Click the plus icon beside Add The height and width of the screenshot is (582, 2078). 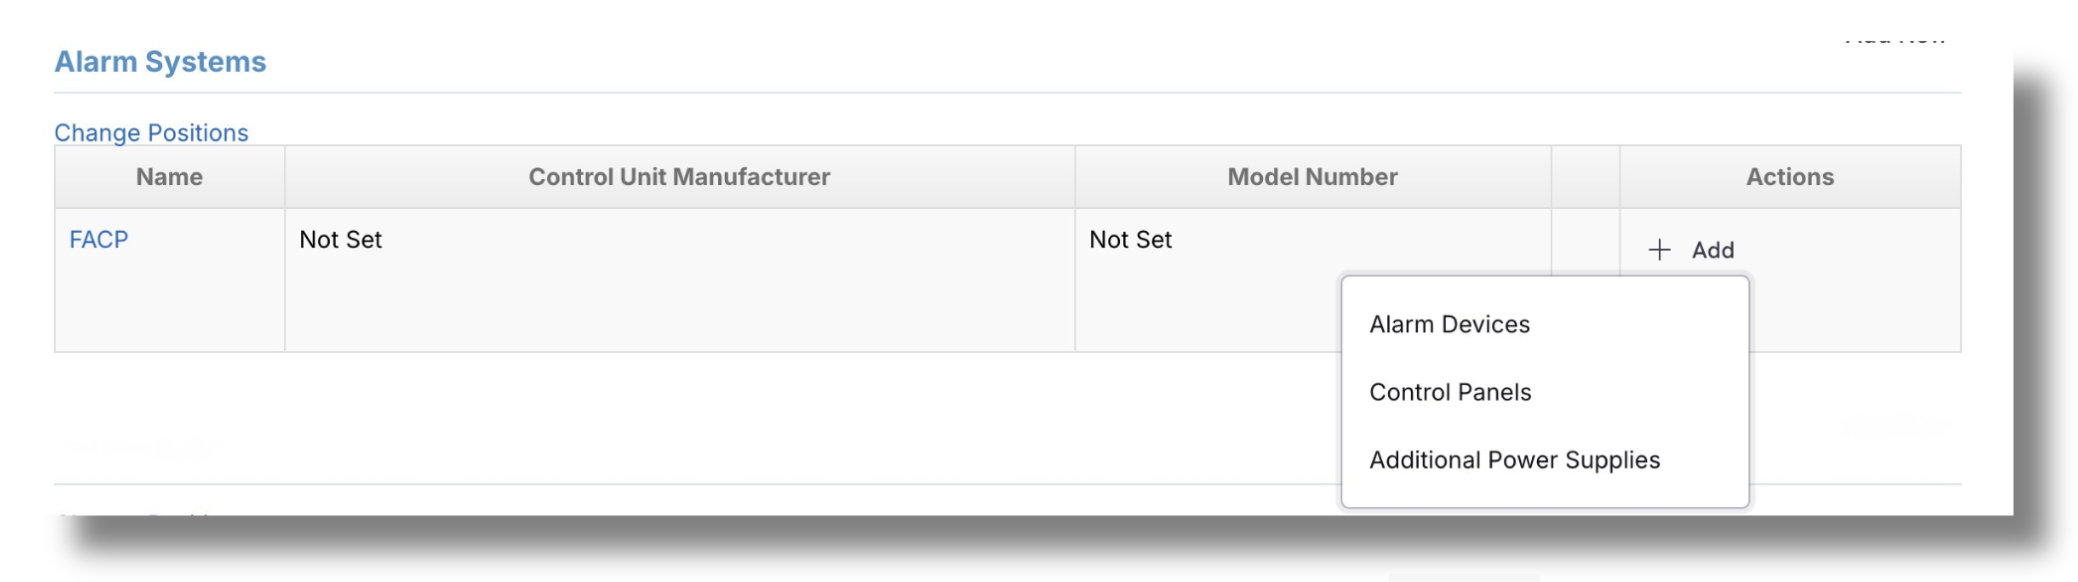tap(1659, 250)
